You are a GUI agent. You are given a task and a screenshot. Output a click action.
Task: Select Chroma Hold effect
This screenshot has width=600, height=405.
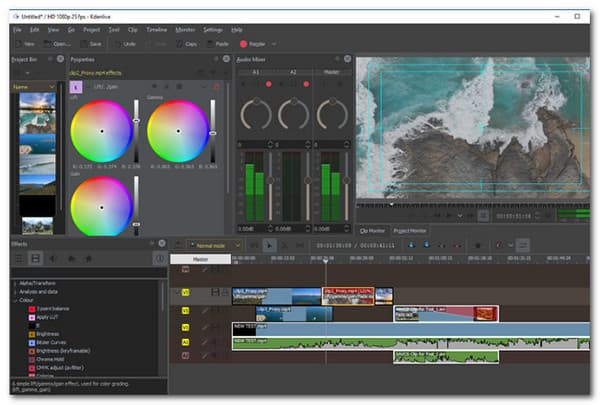pyautogui.click(x=46, y=359)
